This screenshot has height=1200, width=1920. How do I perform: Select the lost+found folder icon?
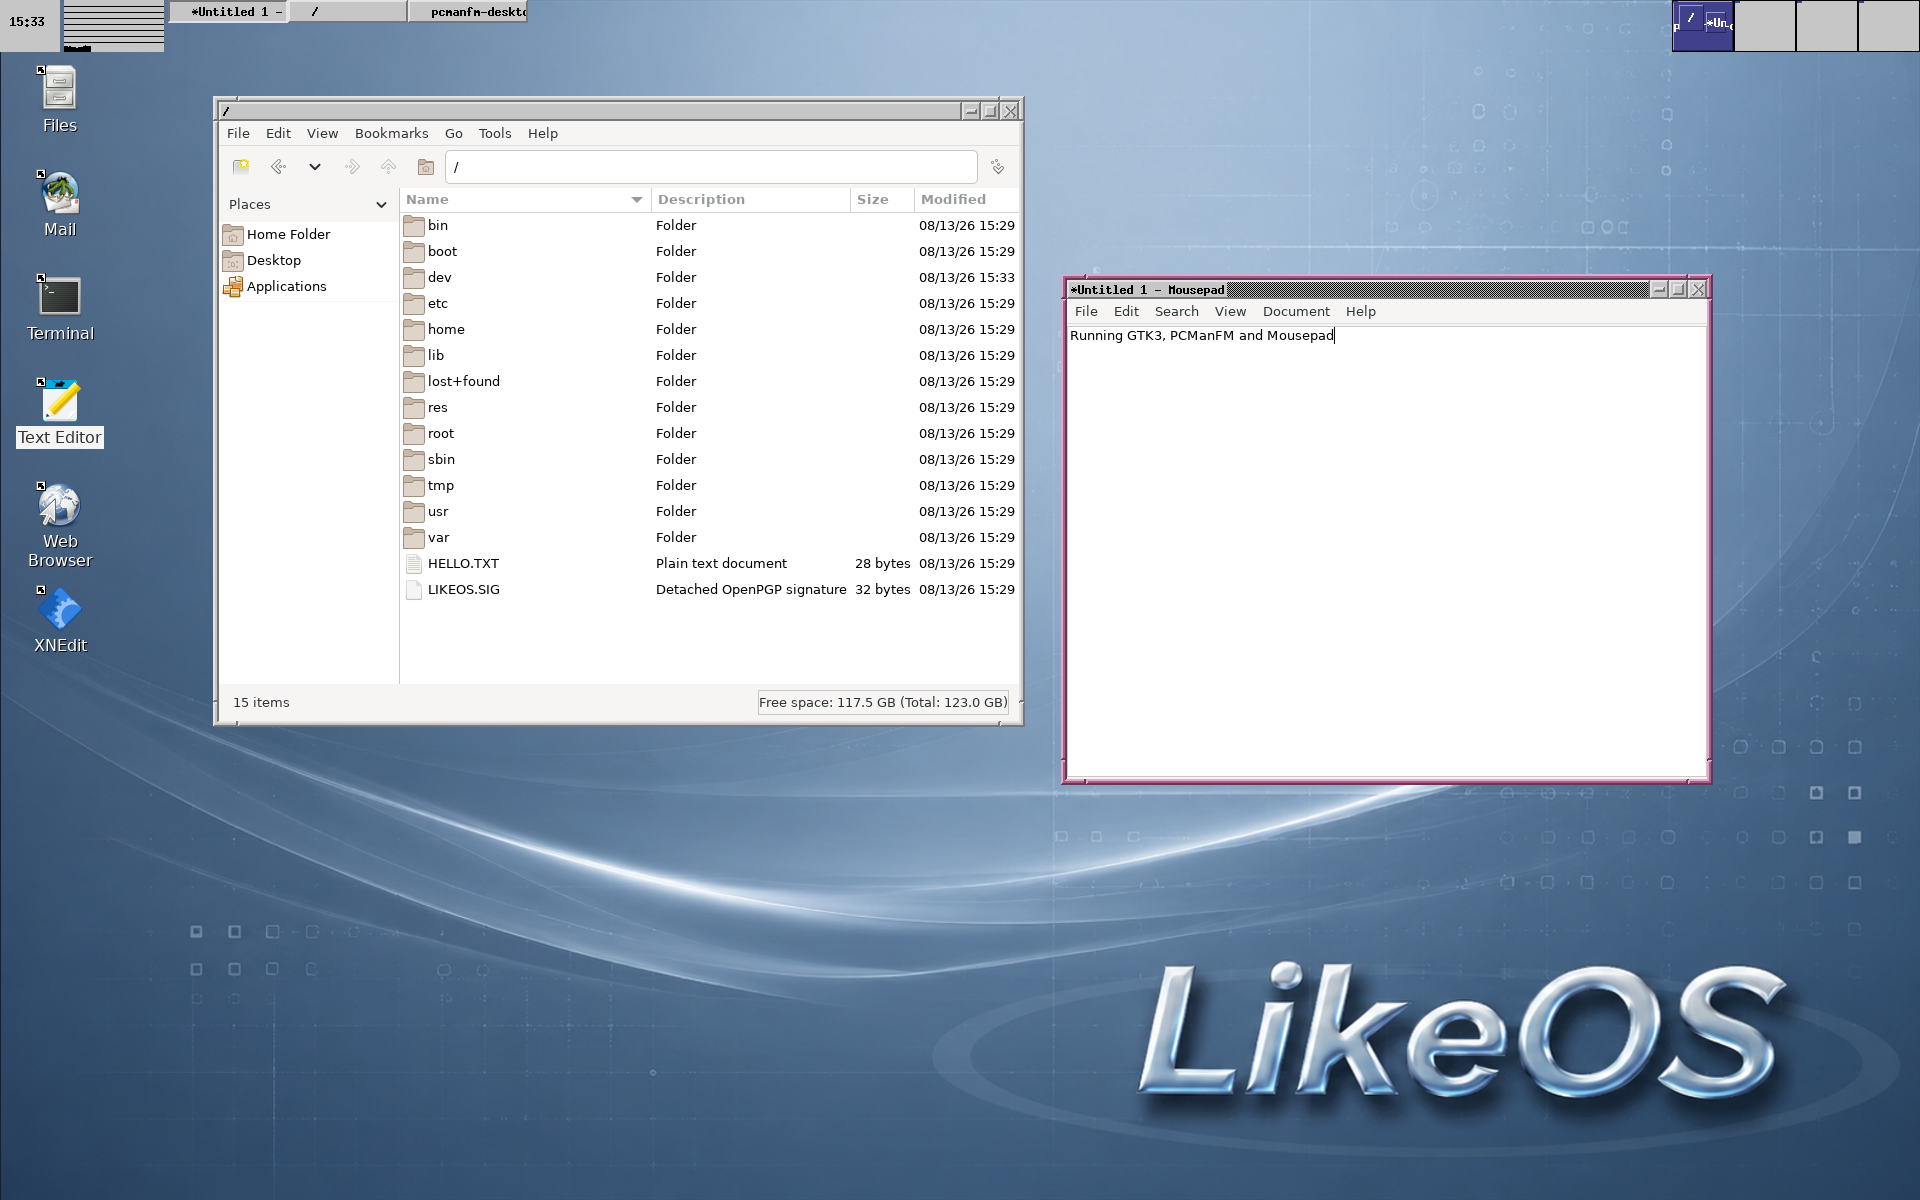pyautogui.click(x=414, y=382)
